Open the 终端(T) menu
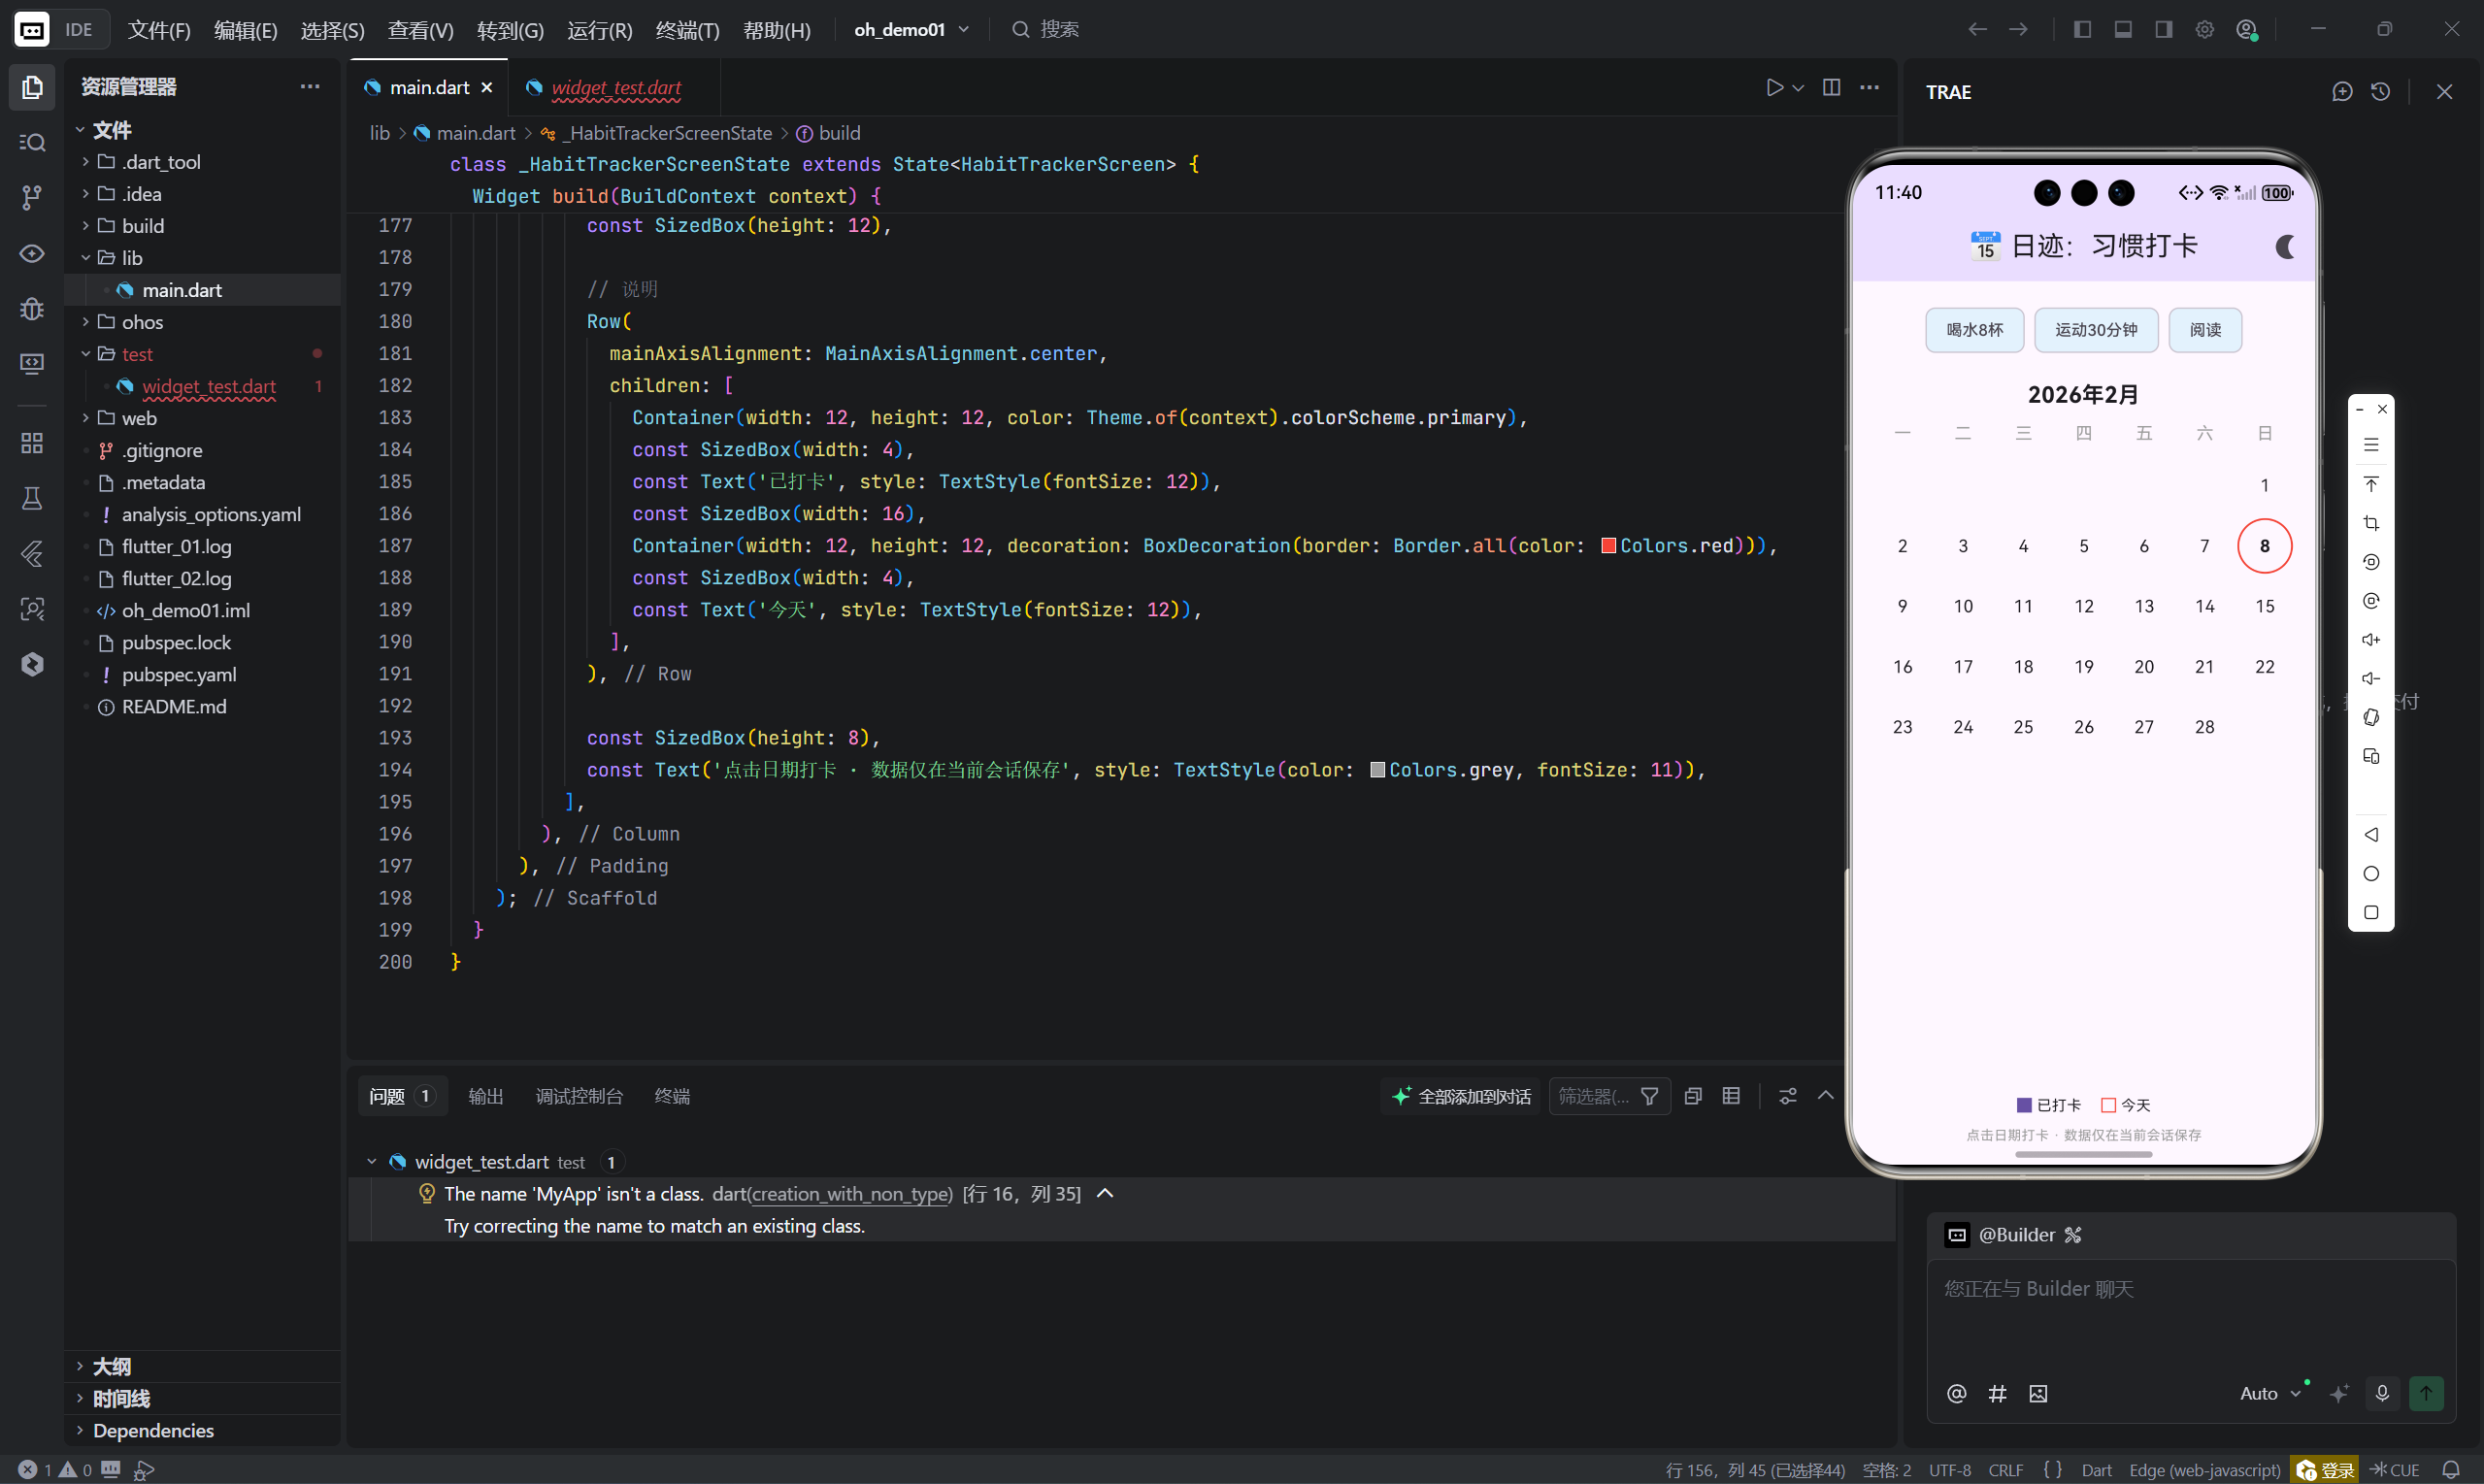The image size is (2484, 1484). [687, 30]
